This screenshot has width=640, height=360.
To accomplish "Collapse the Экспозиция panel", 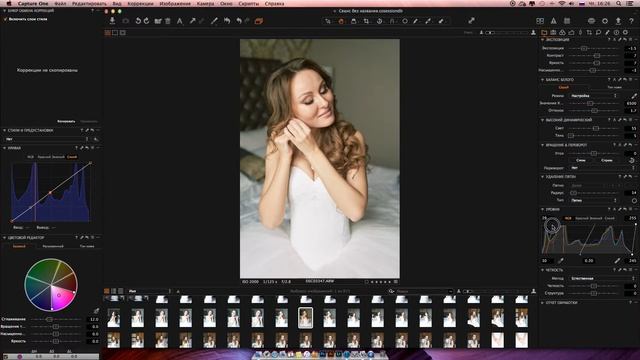I will pos(542,40).
